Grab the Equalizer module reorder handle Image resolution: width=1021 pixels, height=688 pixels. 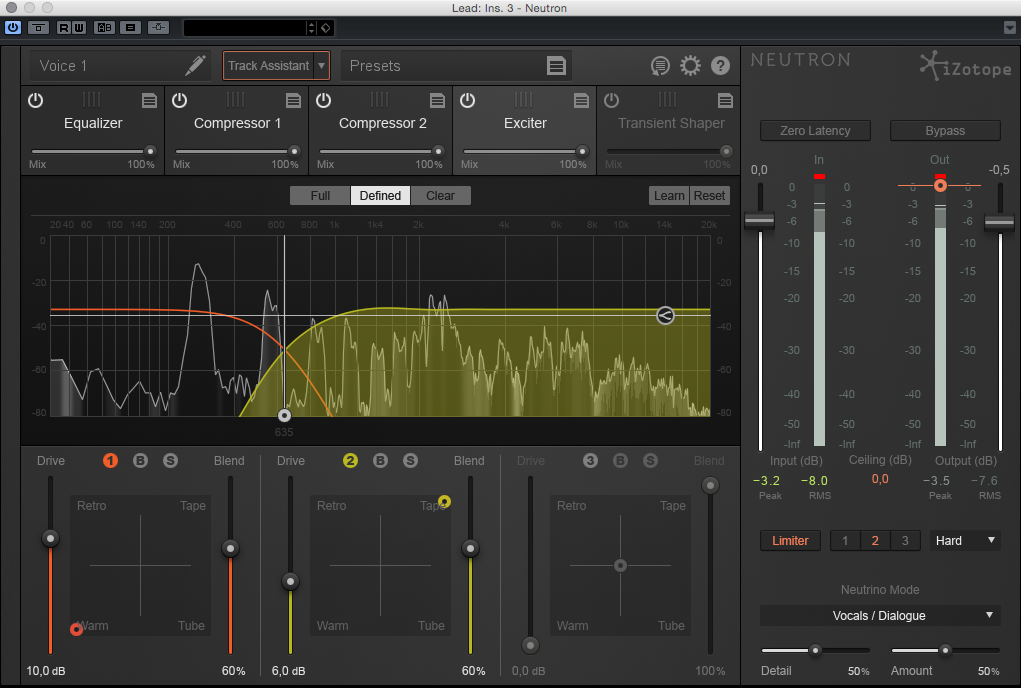tap(92, 99)
